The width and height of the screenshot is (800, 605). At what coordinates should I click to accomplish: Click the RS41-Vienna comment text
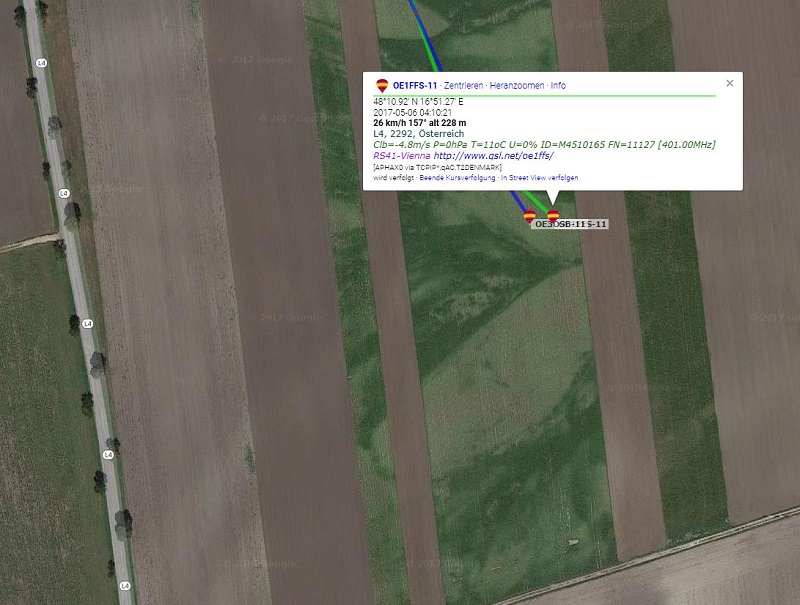(x=402, y=156)
